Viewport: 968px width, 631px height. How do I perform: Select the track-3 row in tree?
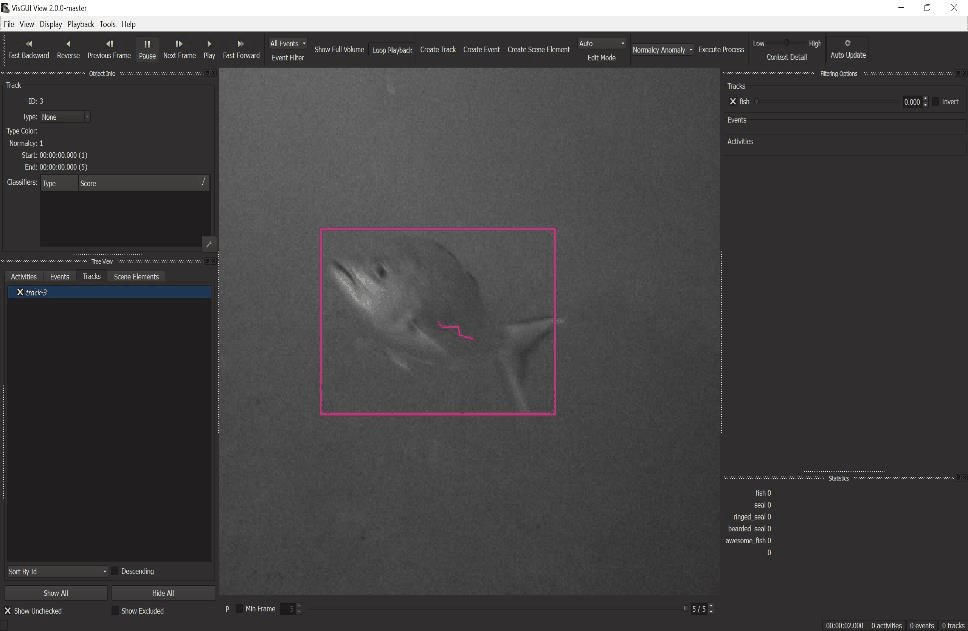click(x=109, y=292)
